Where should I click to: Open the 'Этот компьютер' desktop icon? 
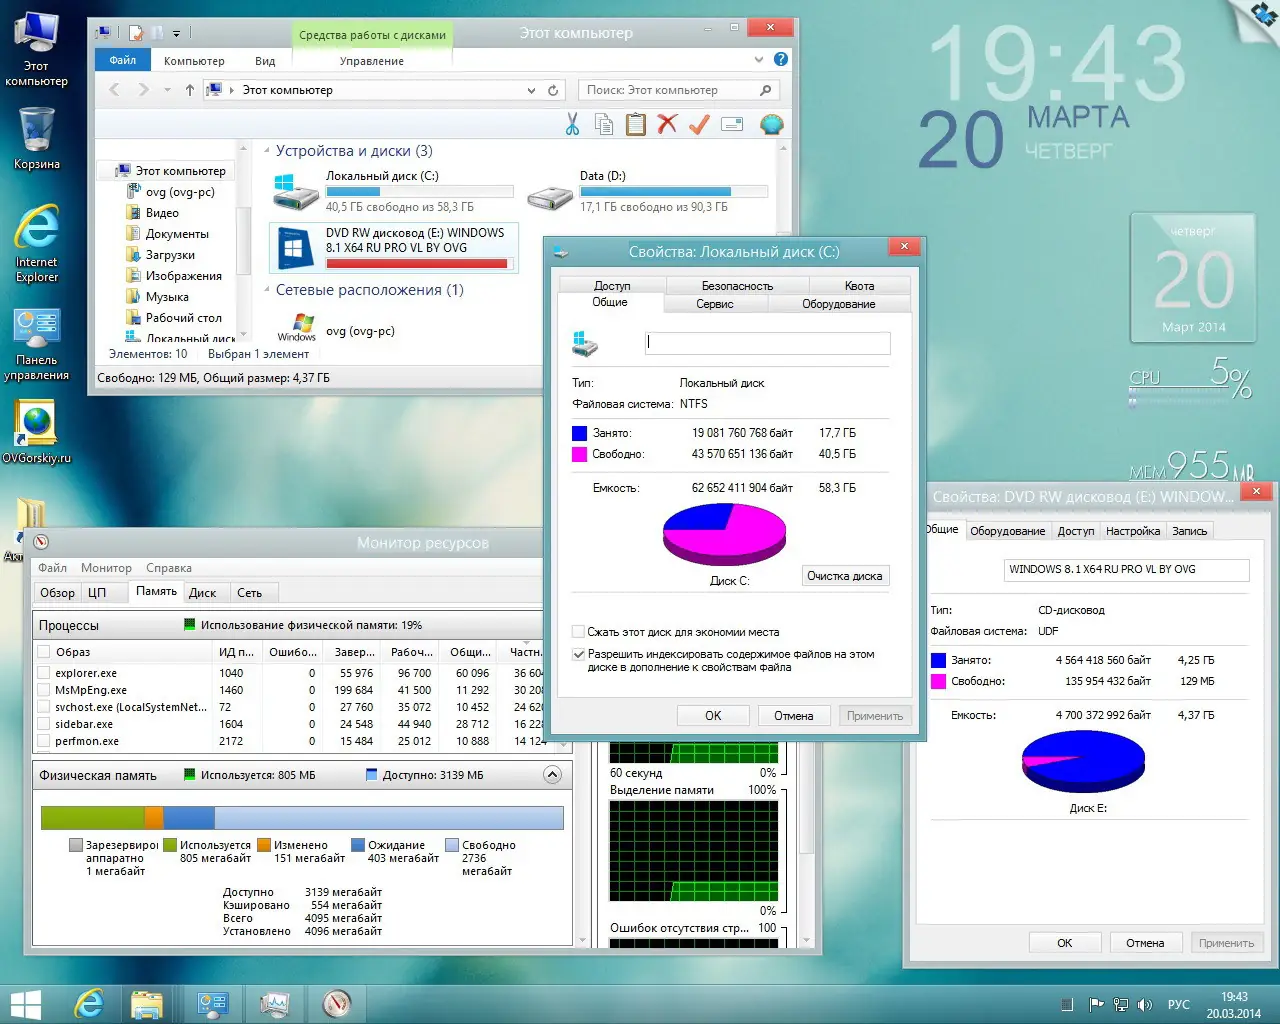point(36,48)
